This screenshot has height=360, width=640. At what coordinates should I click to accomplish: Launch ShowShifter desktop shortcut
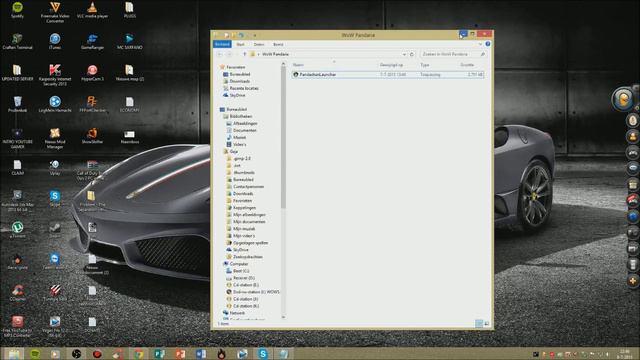click(x=92, y=136)
